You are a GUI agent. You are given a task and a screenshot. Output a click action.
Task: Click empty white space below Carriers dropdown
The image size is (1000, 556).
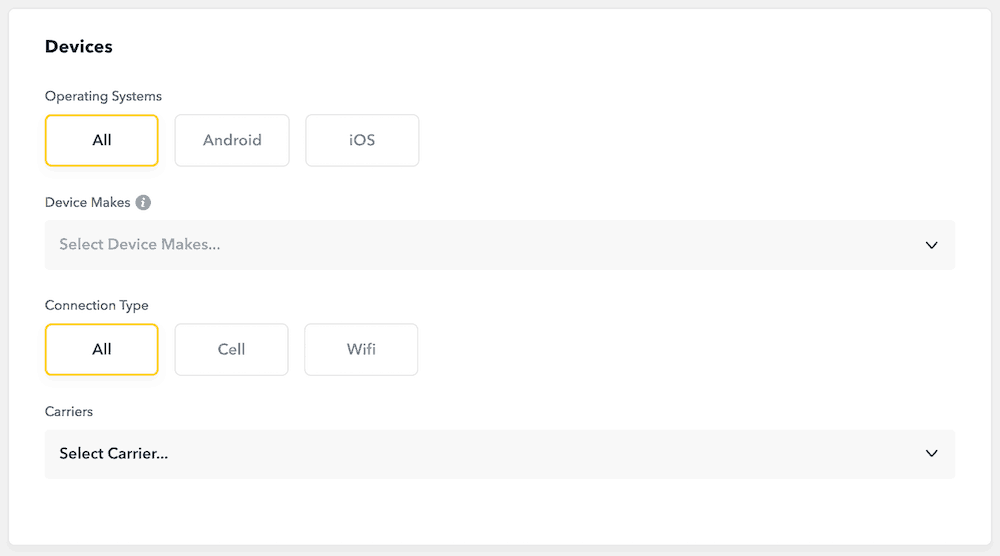pos(500,512)
